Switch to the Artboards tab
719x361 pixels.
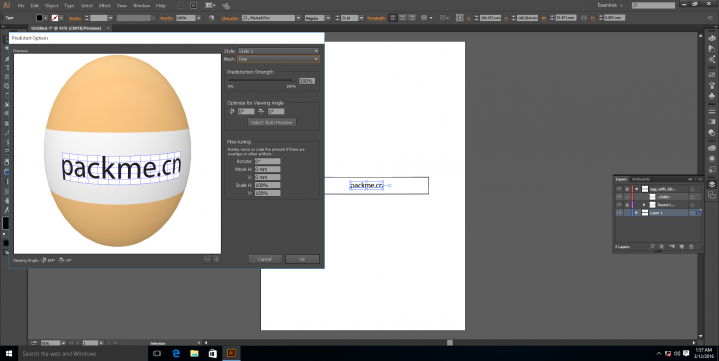point(641,179)
